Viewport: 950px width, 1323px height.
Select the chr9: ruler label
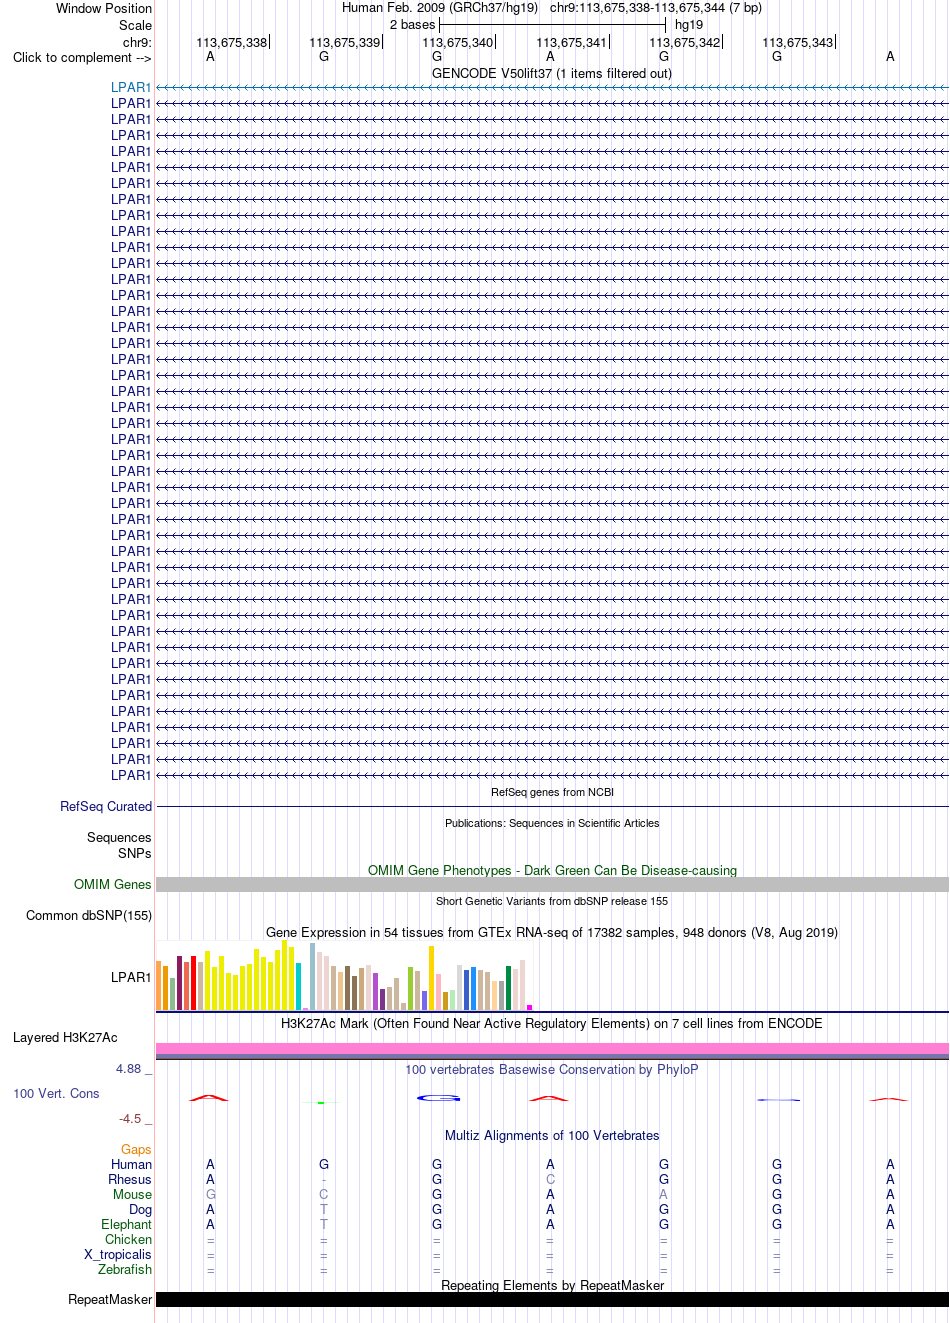pos(137,42)
